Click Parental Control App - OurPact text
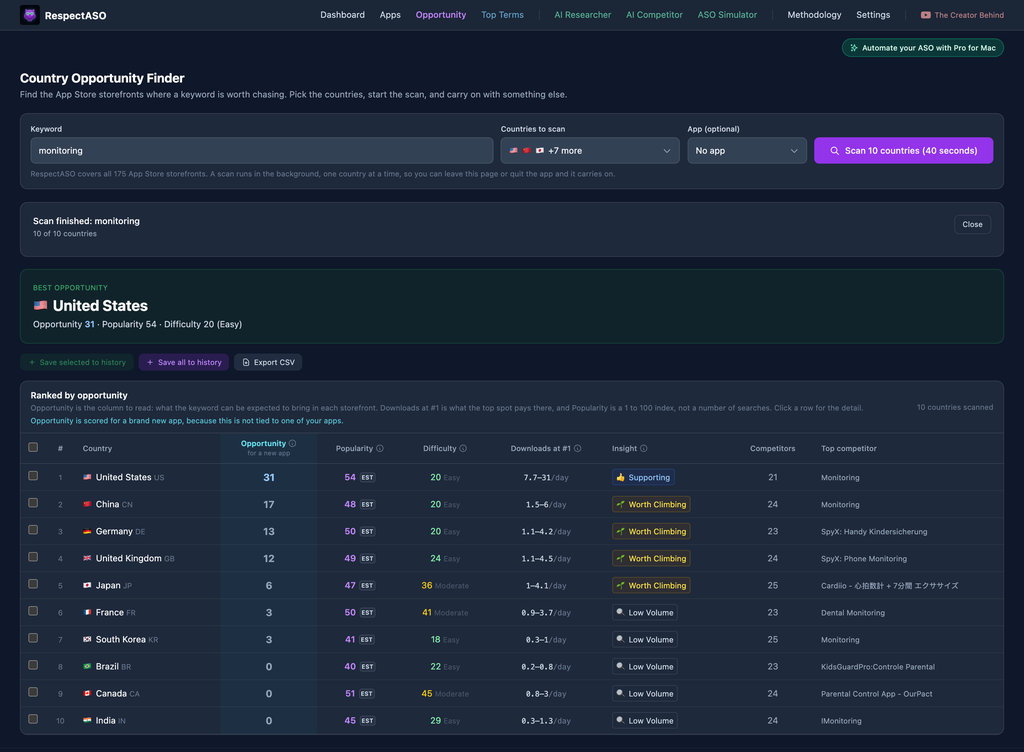Viewport: 1024px width, 752px height. click(x=876, y=694)
